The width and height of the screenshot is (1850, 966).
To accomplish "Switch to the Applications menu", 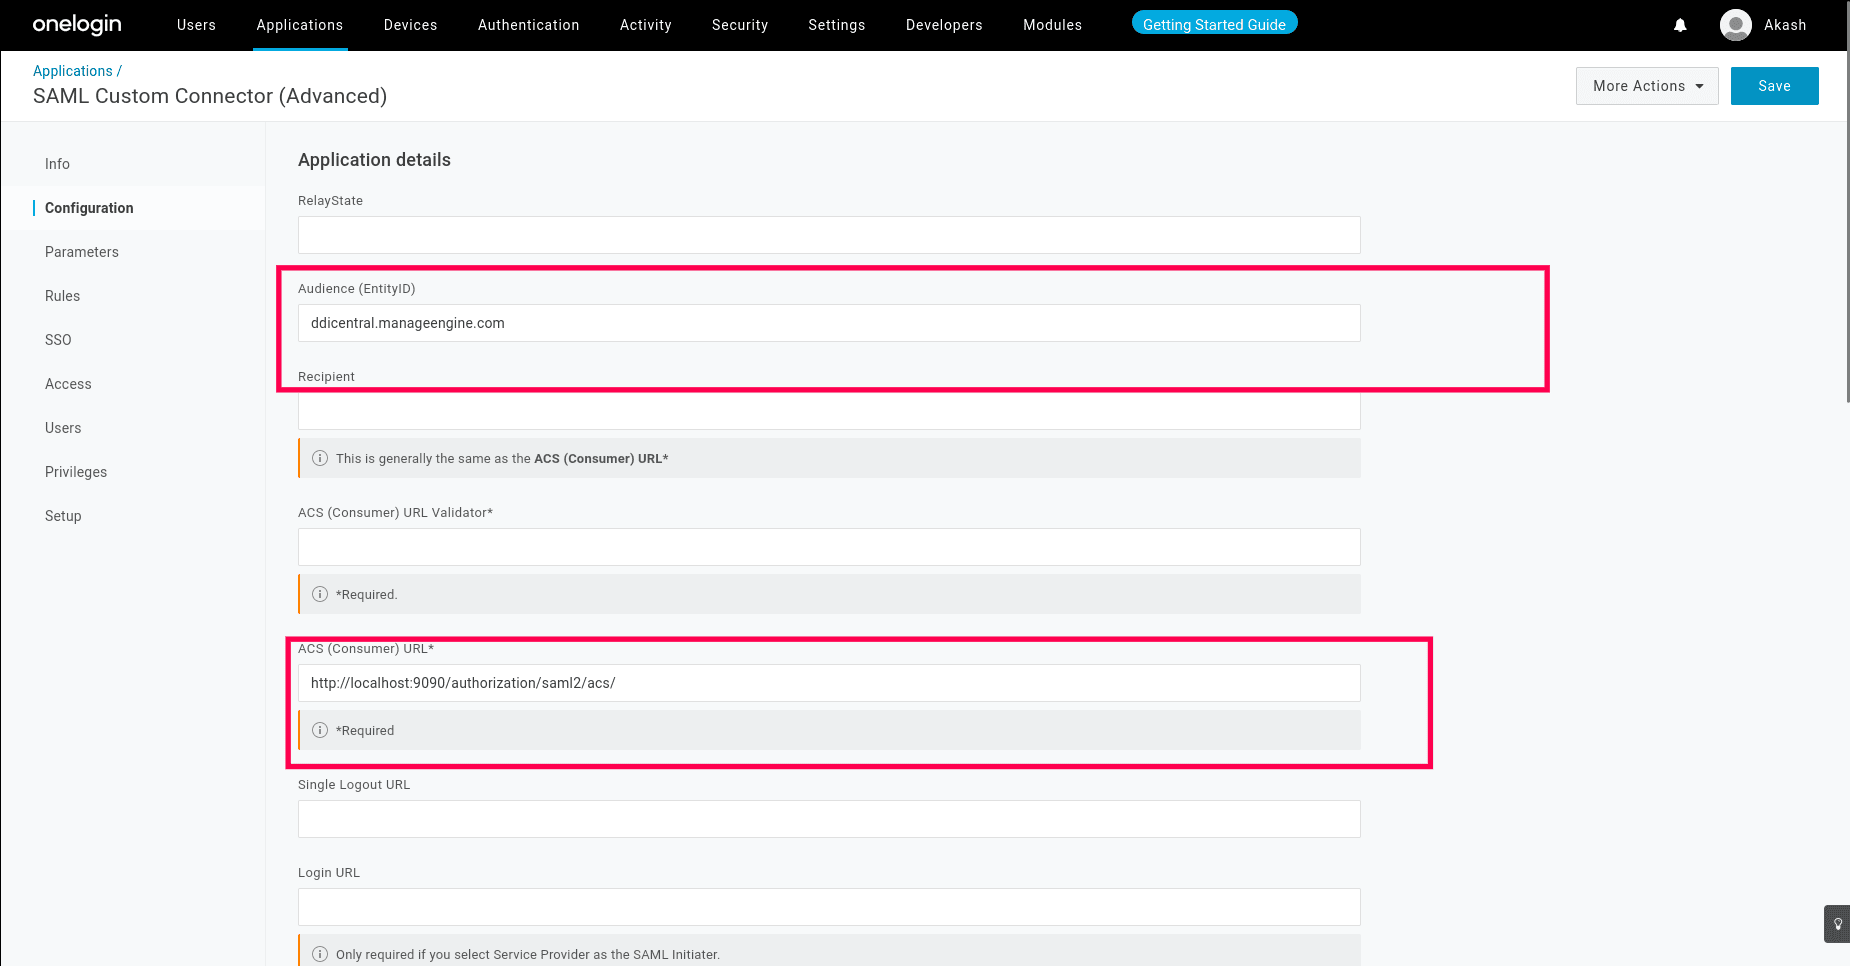I will 299,25.
